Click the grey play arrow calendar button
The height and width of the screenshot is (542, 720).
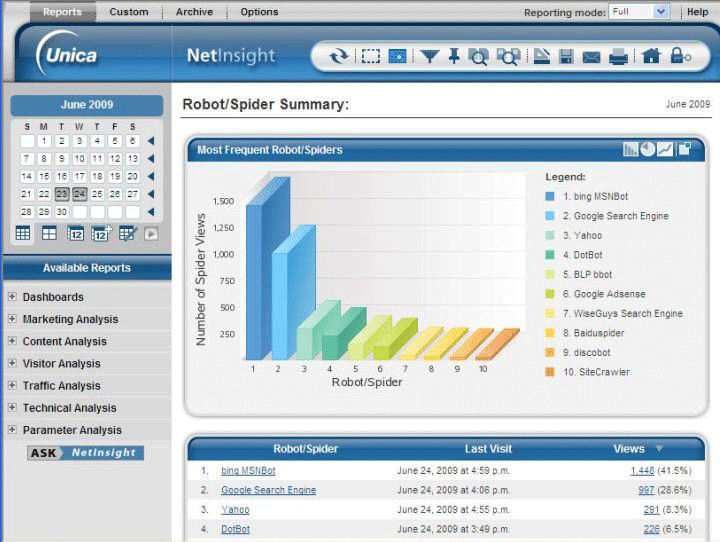point(151,234)
